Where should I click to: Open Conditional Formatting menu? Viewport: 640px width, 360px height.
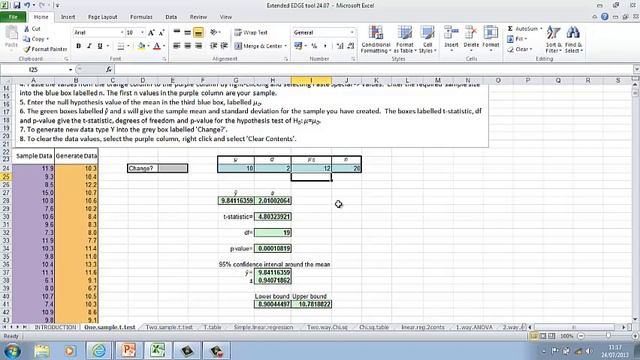coord(376,39)
